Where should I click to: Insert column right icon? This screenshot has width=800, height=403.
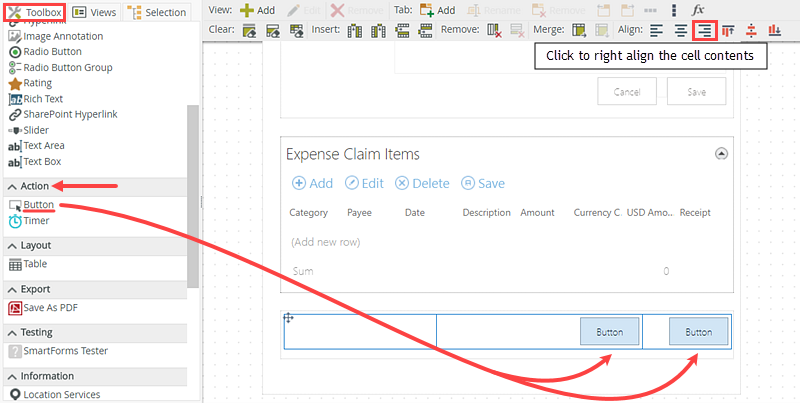point(379,31)
